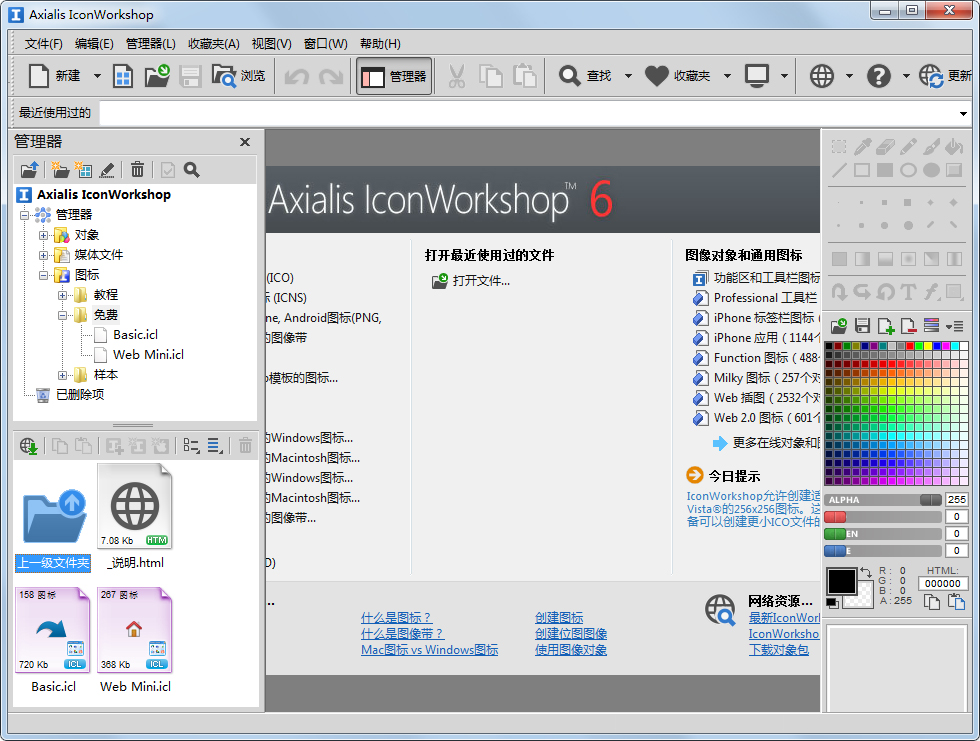980x741 pixels.
Task: Open the new icon project grid button
Action: [x=122, y=76]
